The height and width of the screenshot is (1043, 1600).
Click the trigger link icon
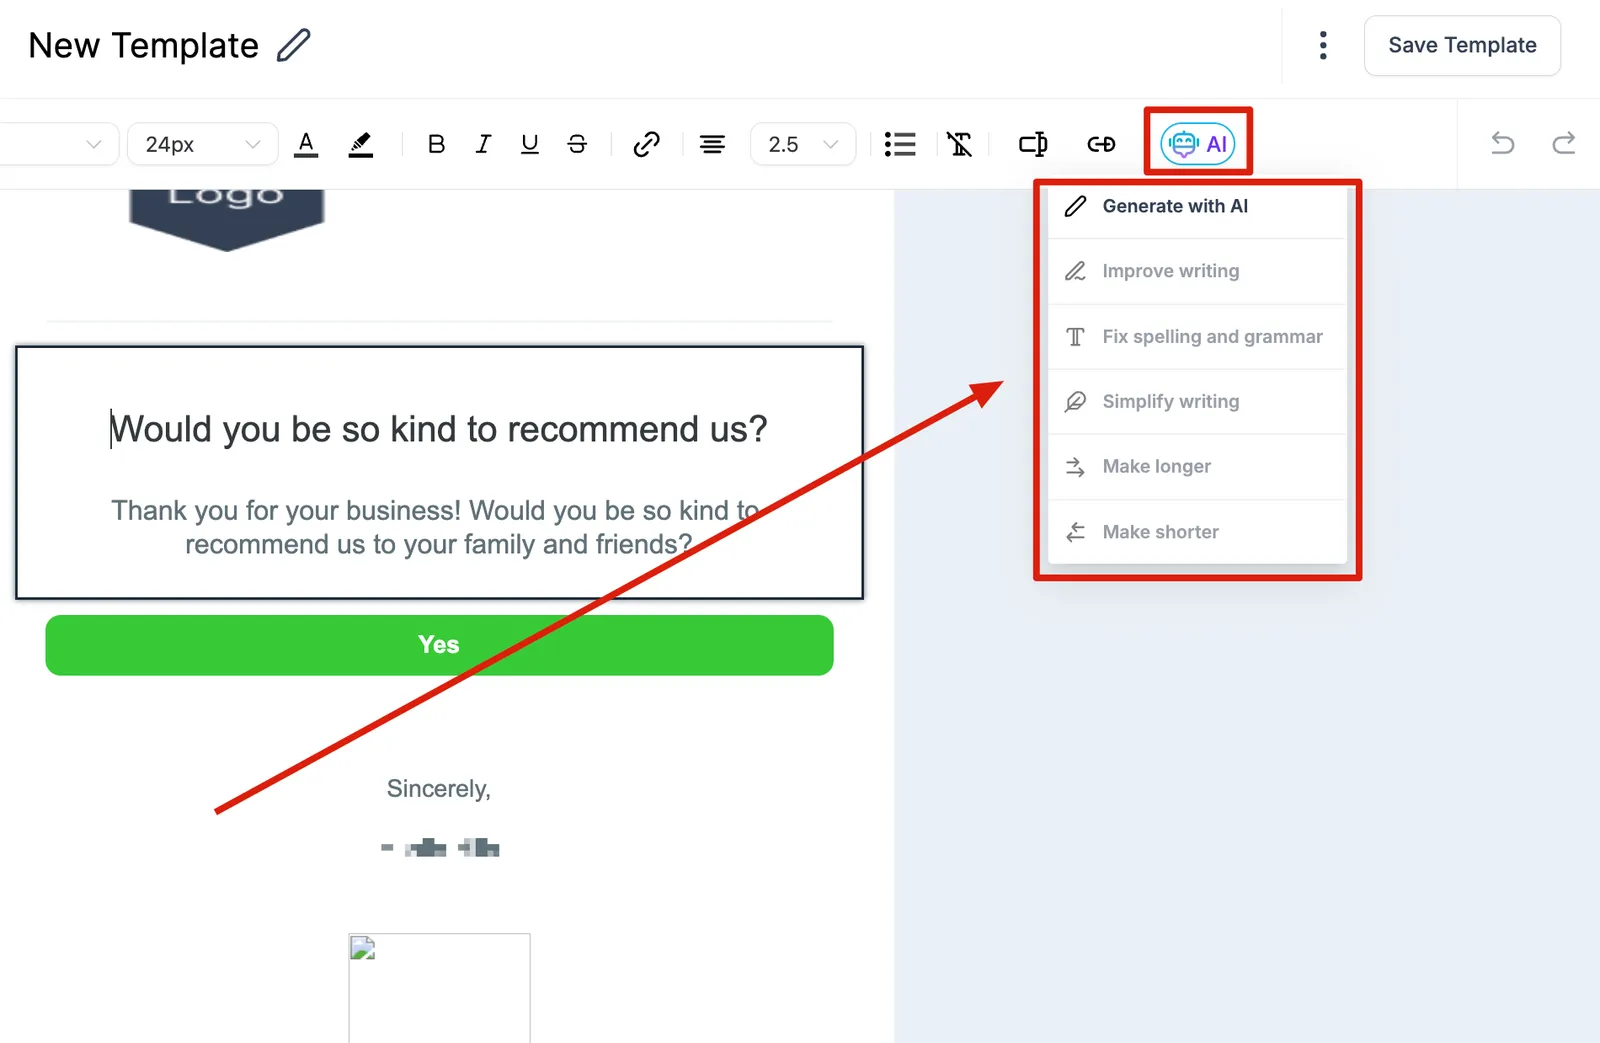(1101, 144)
